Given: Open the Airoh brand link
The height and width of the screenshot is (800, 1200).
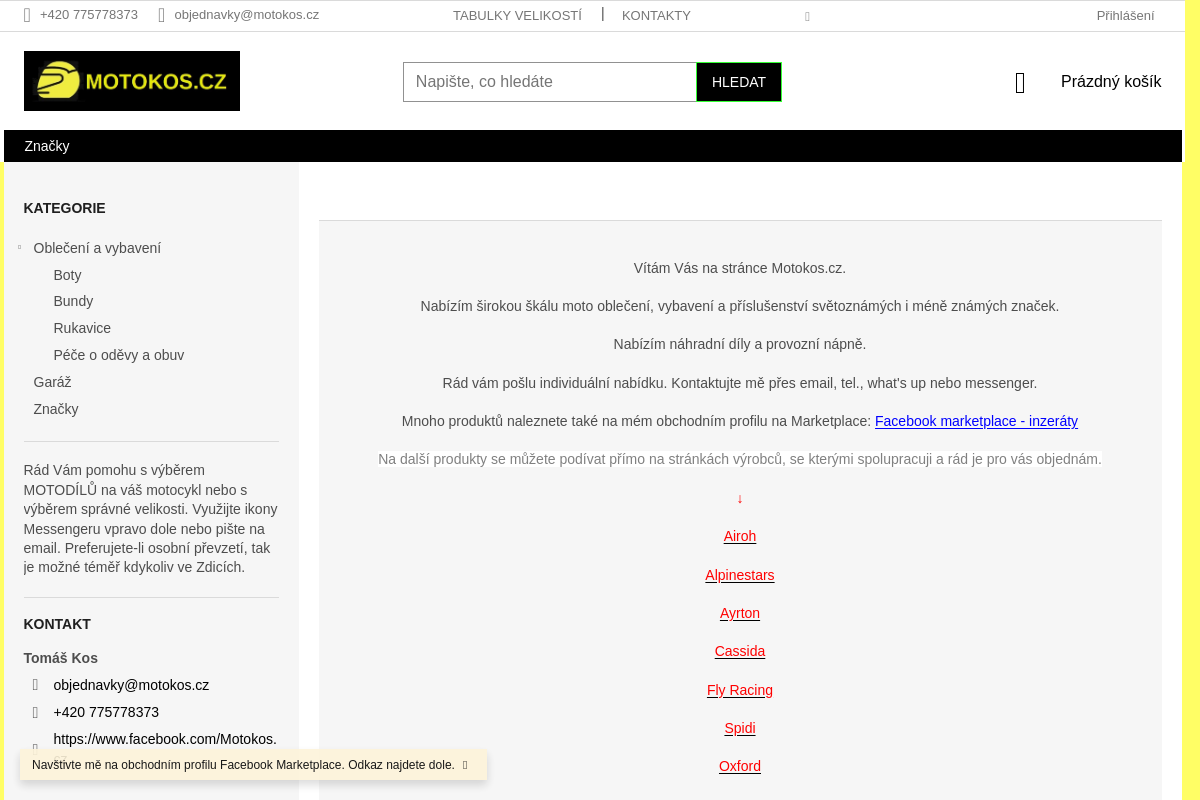Looking at the screenshot, I should click(740, 536).
